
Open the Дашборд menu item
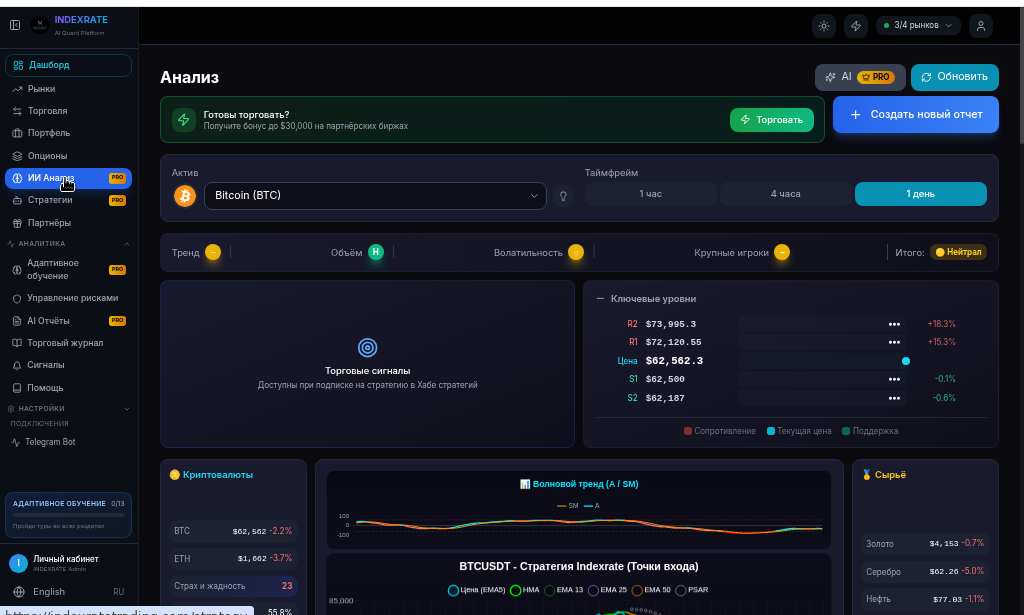(x=69, y=65)
